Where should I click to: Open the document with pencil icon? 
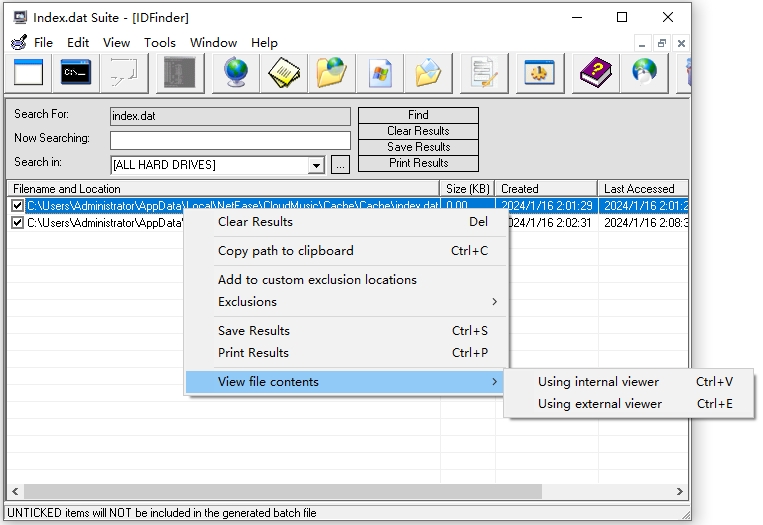(x=484, y=73)
